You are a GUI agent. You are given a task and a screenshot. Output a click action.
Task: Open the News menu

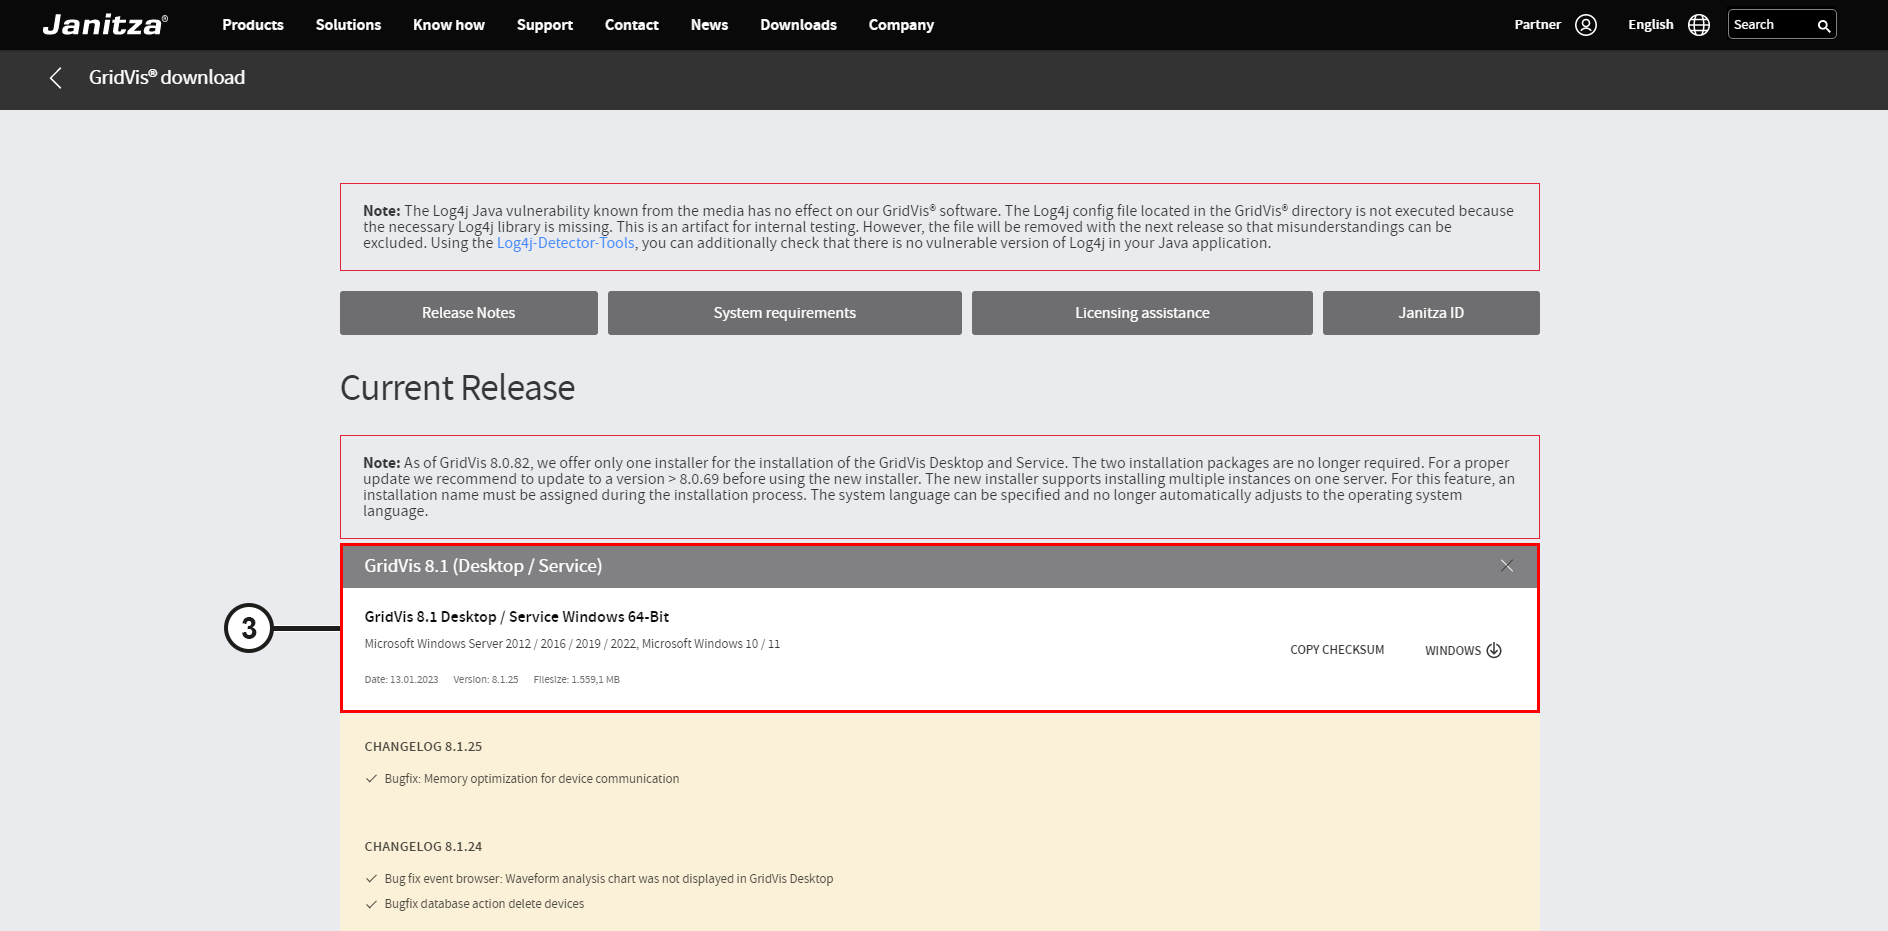(709, 25)
